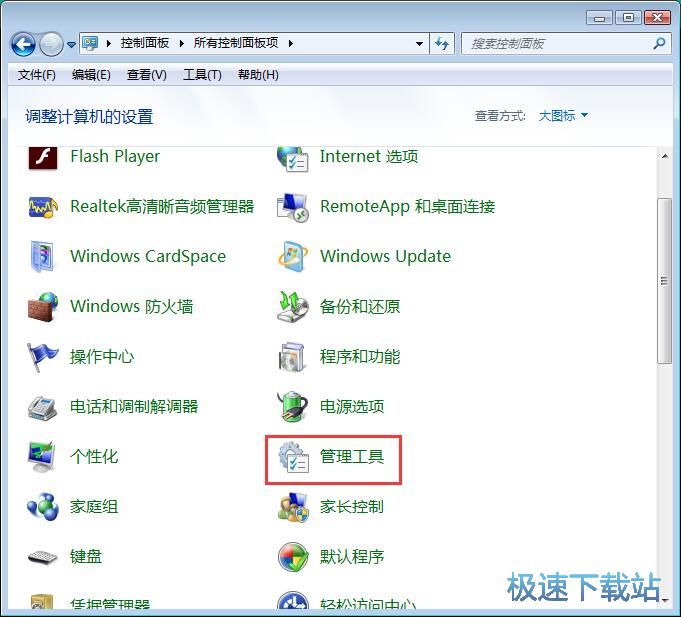
Task: Open the 程序和功能 link text
Action: point(360,357)
